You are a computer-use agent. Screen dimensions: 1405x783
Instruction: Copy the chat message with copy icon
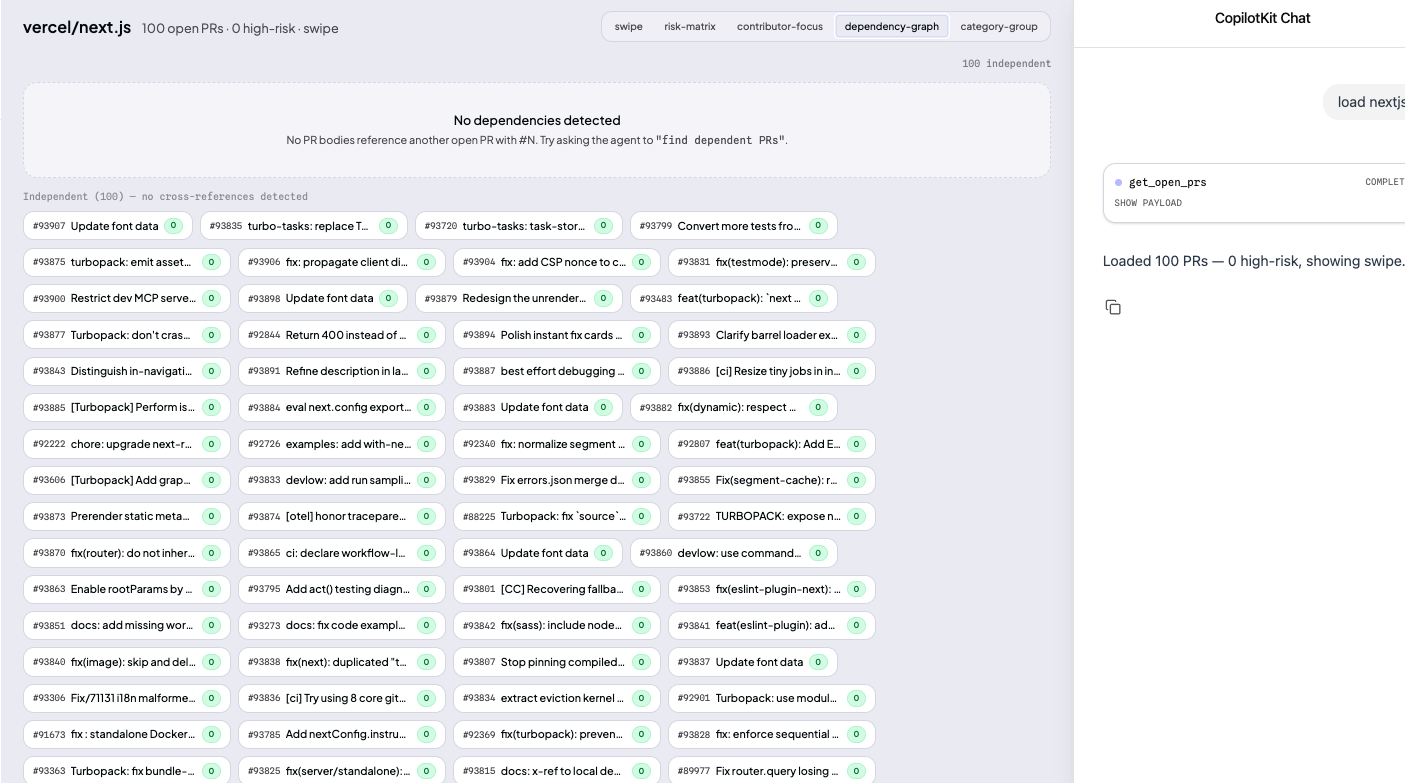pyautogui.click(x=1113, y=307)
